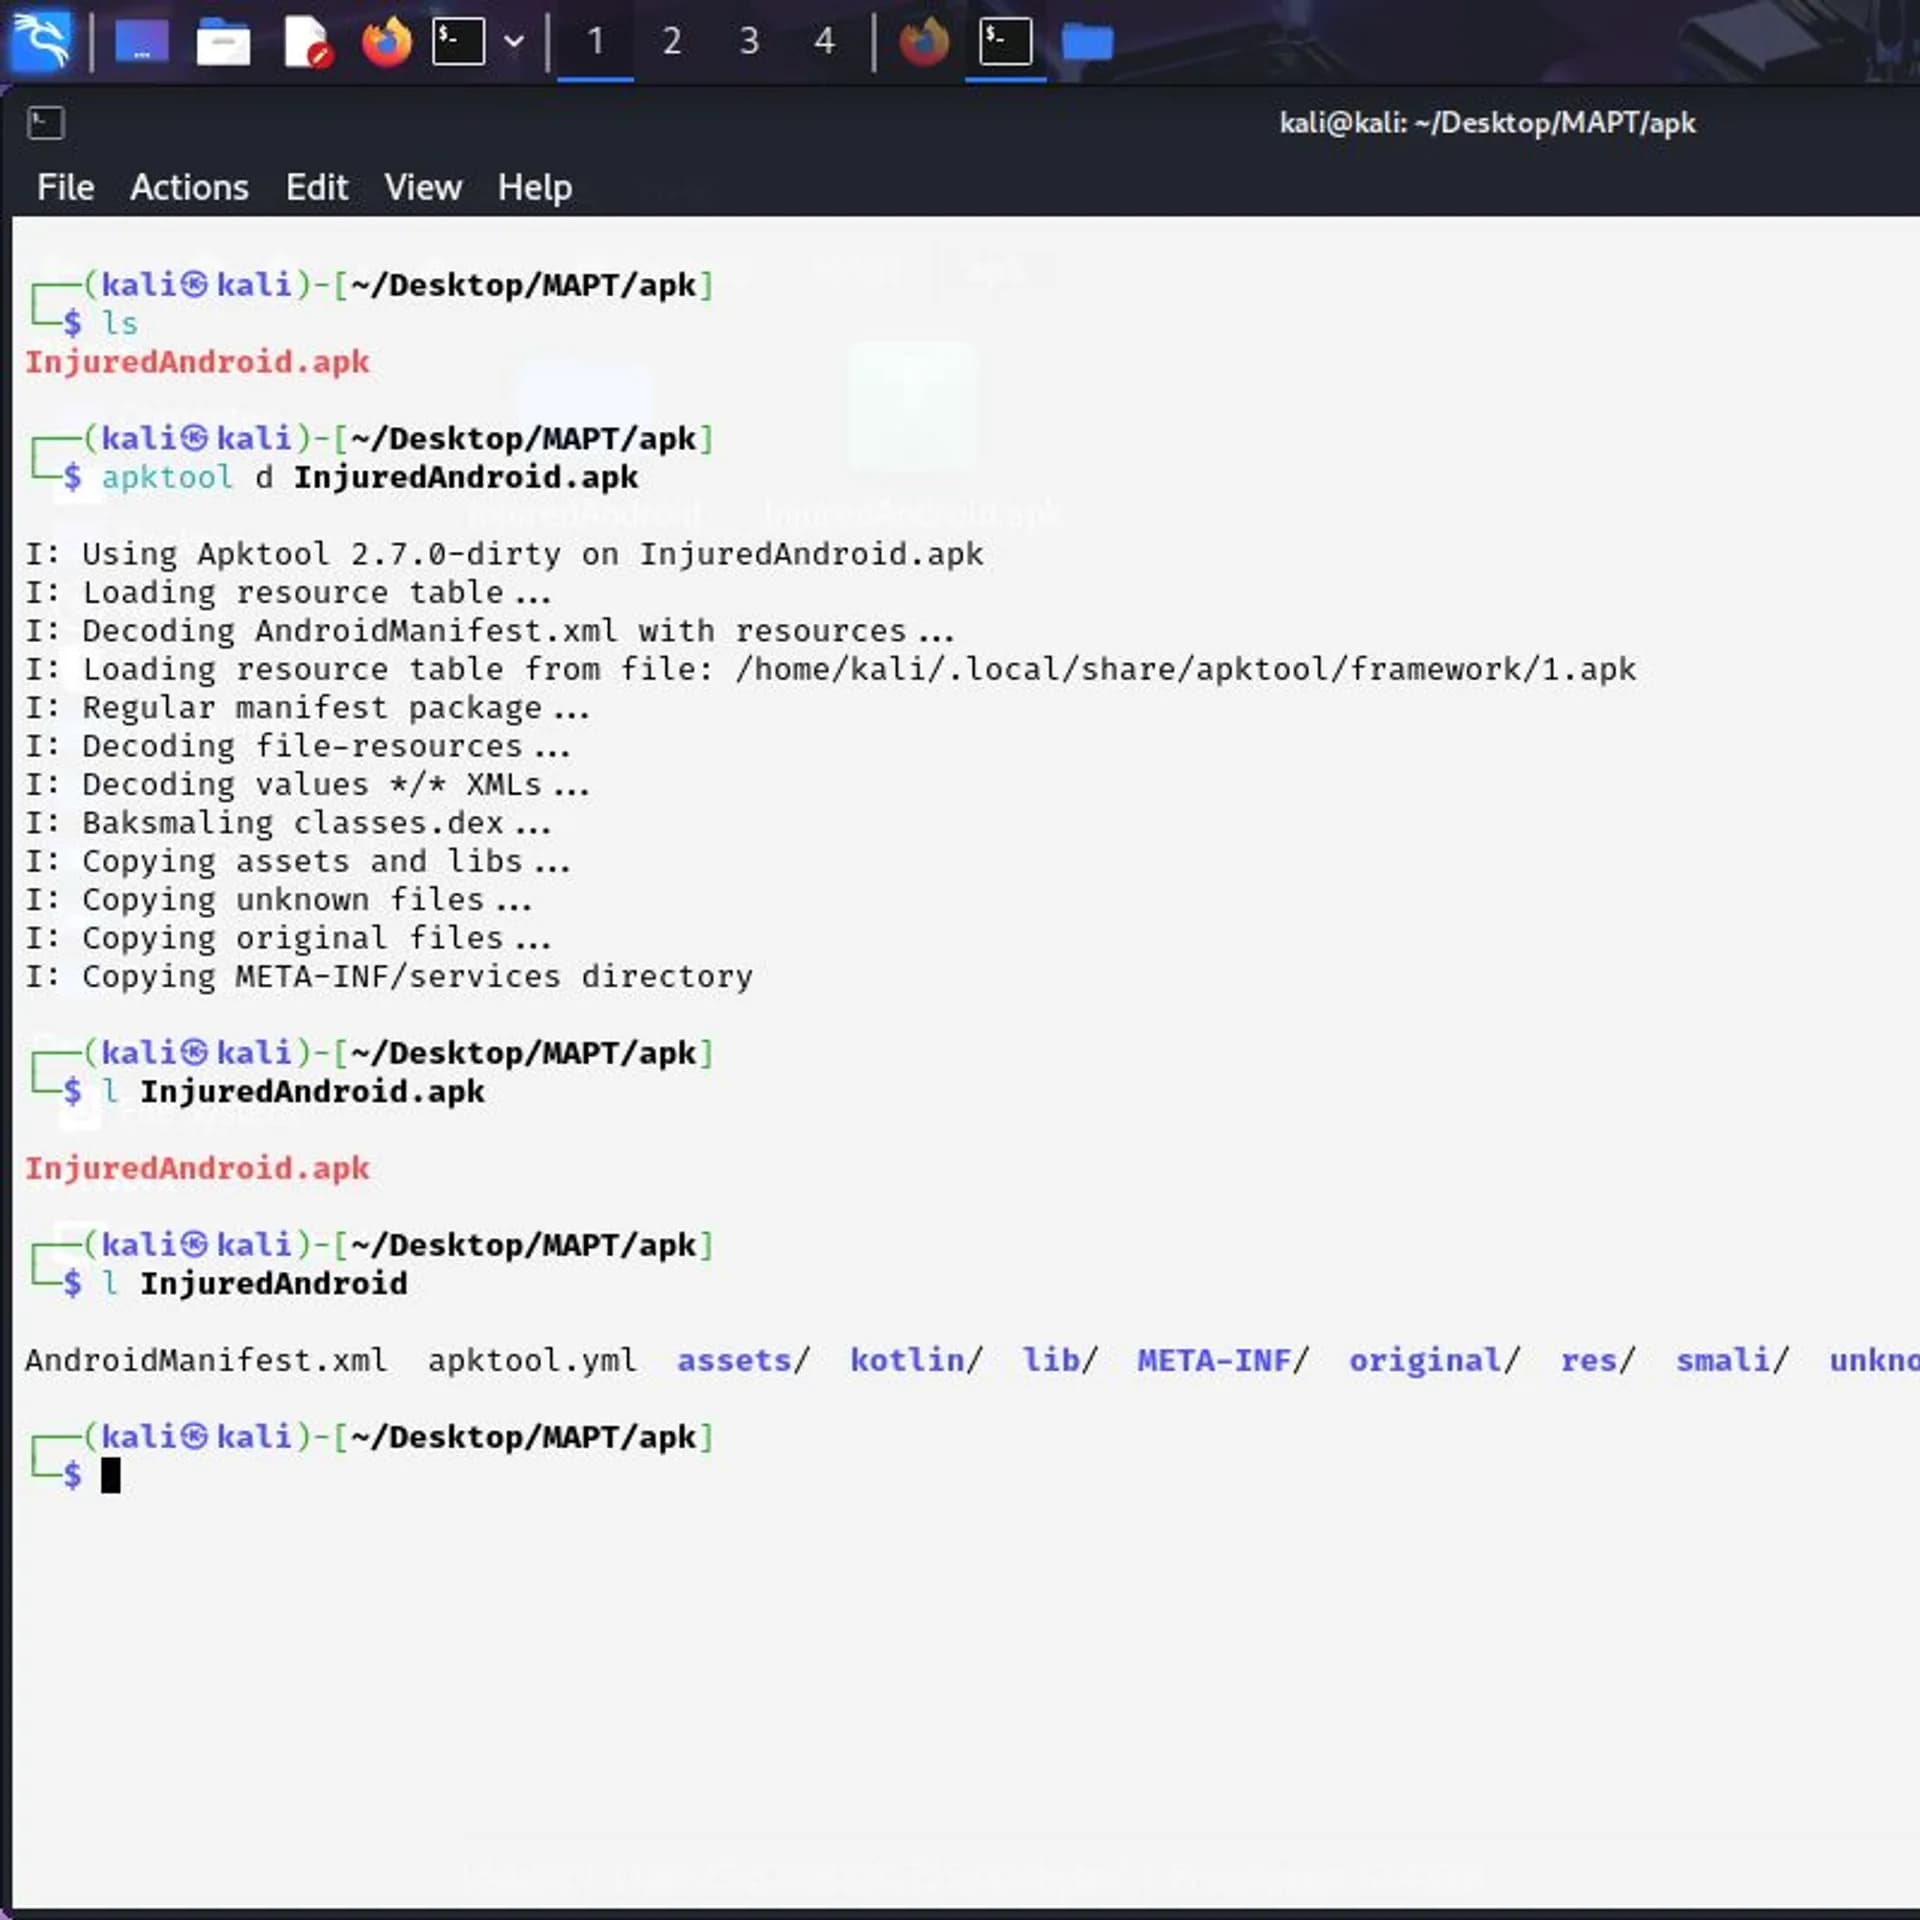The height and width of the screenshot is (1920, 1920).
Task: Focus the Firefox window in the taskbar
Action: click(924, 42)
